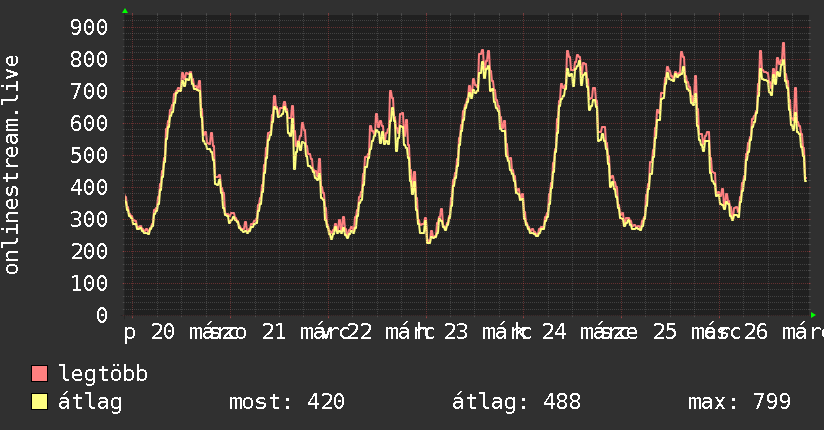Click the pink legtöbb legend swatch
Viewport: 824px width, 430px height.
39,373
